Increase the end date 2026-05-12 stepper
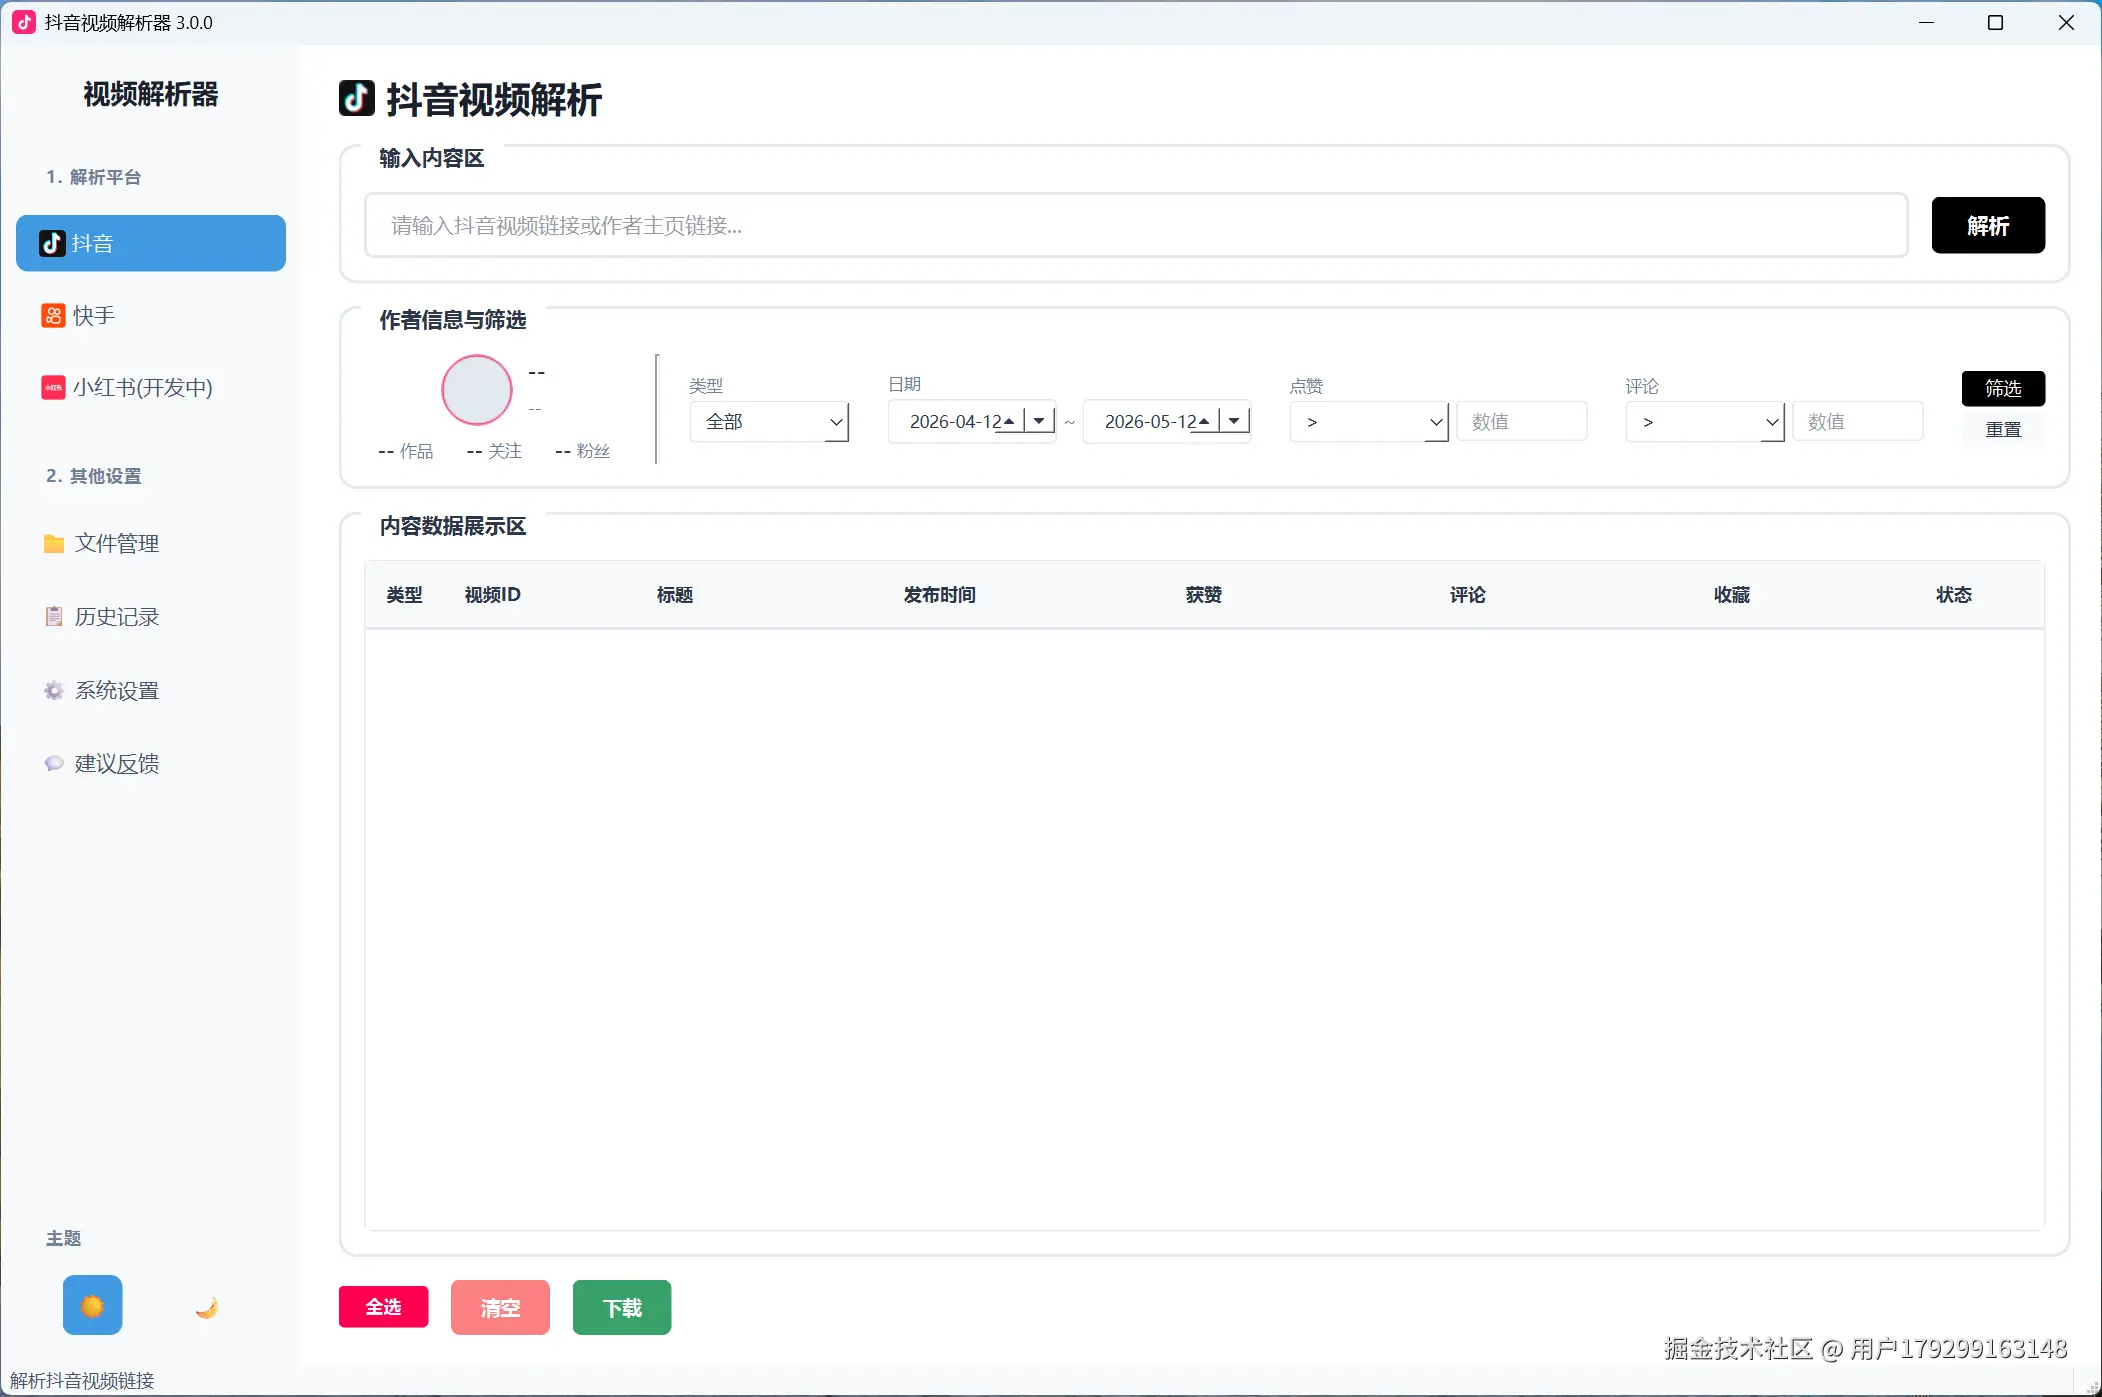The image size is (2102, 1397). pos(1204,421)
